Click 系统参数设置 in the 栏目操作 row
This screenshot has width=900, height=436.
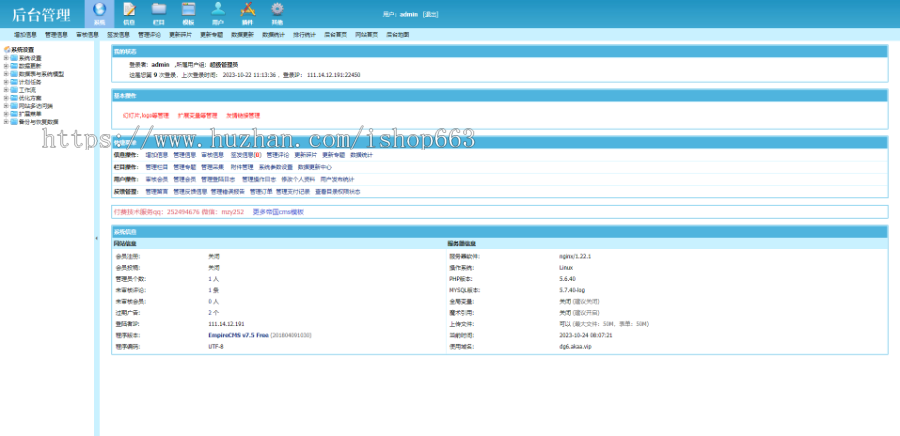pyautogui.click(x=276, y=168)
